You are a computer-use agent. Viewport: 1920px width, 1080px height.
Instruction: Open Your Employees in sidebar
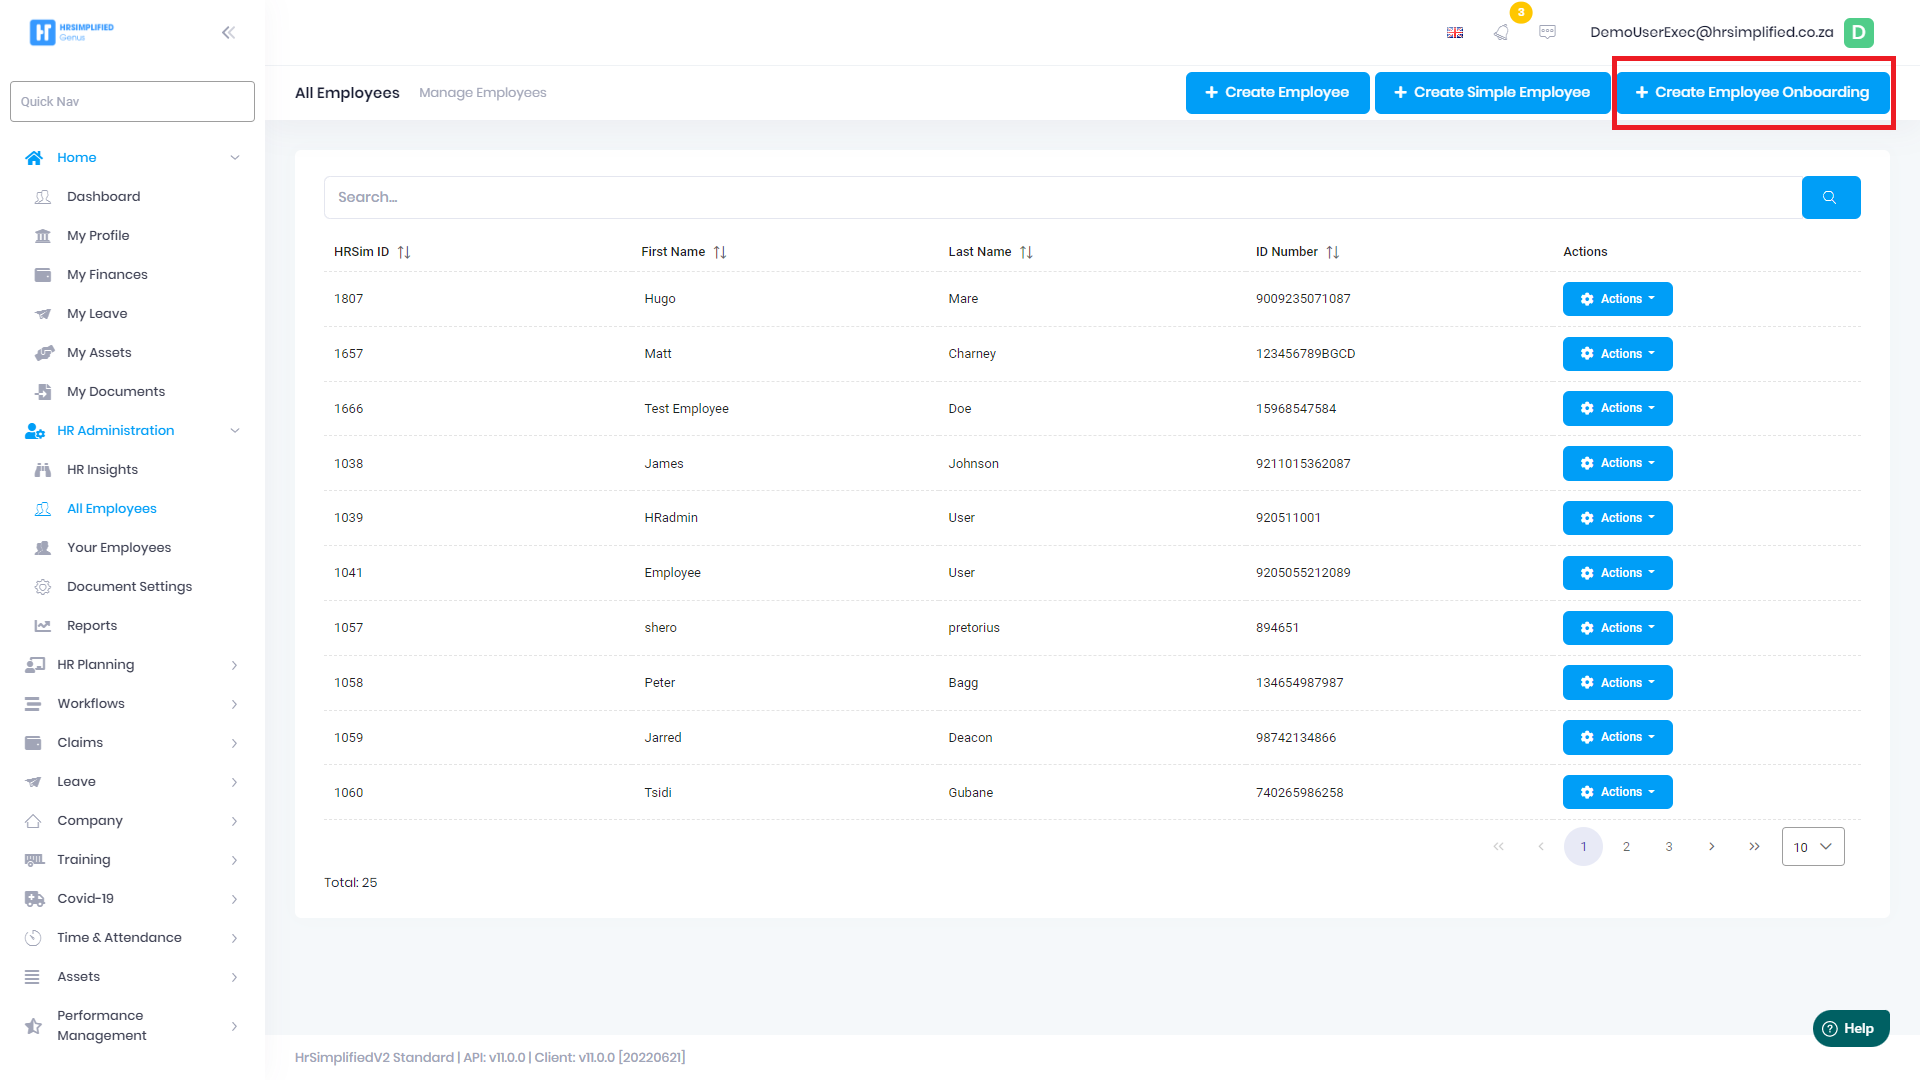click(119, 548)
